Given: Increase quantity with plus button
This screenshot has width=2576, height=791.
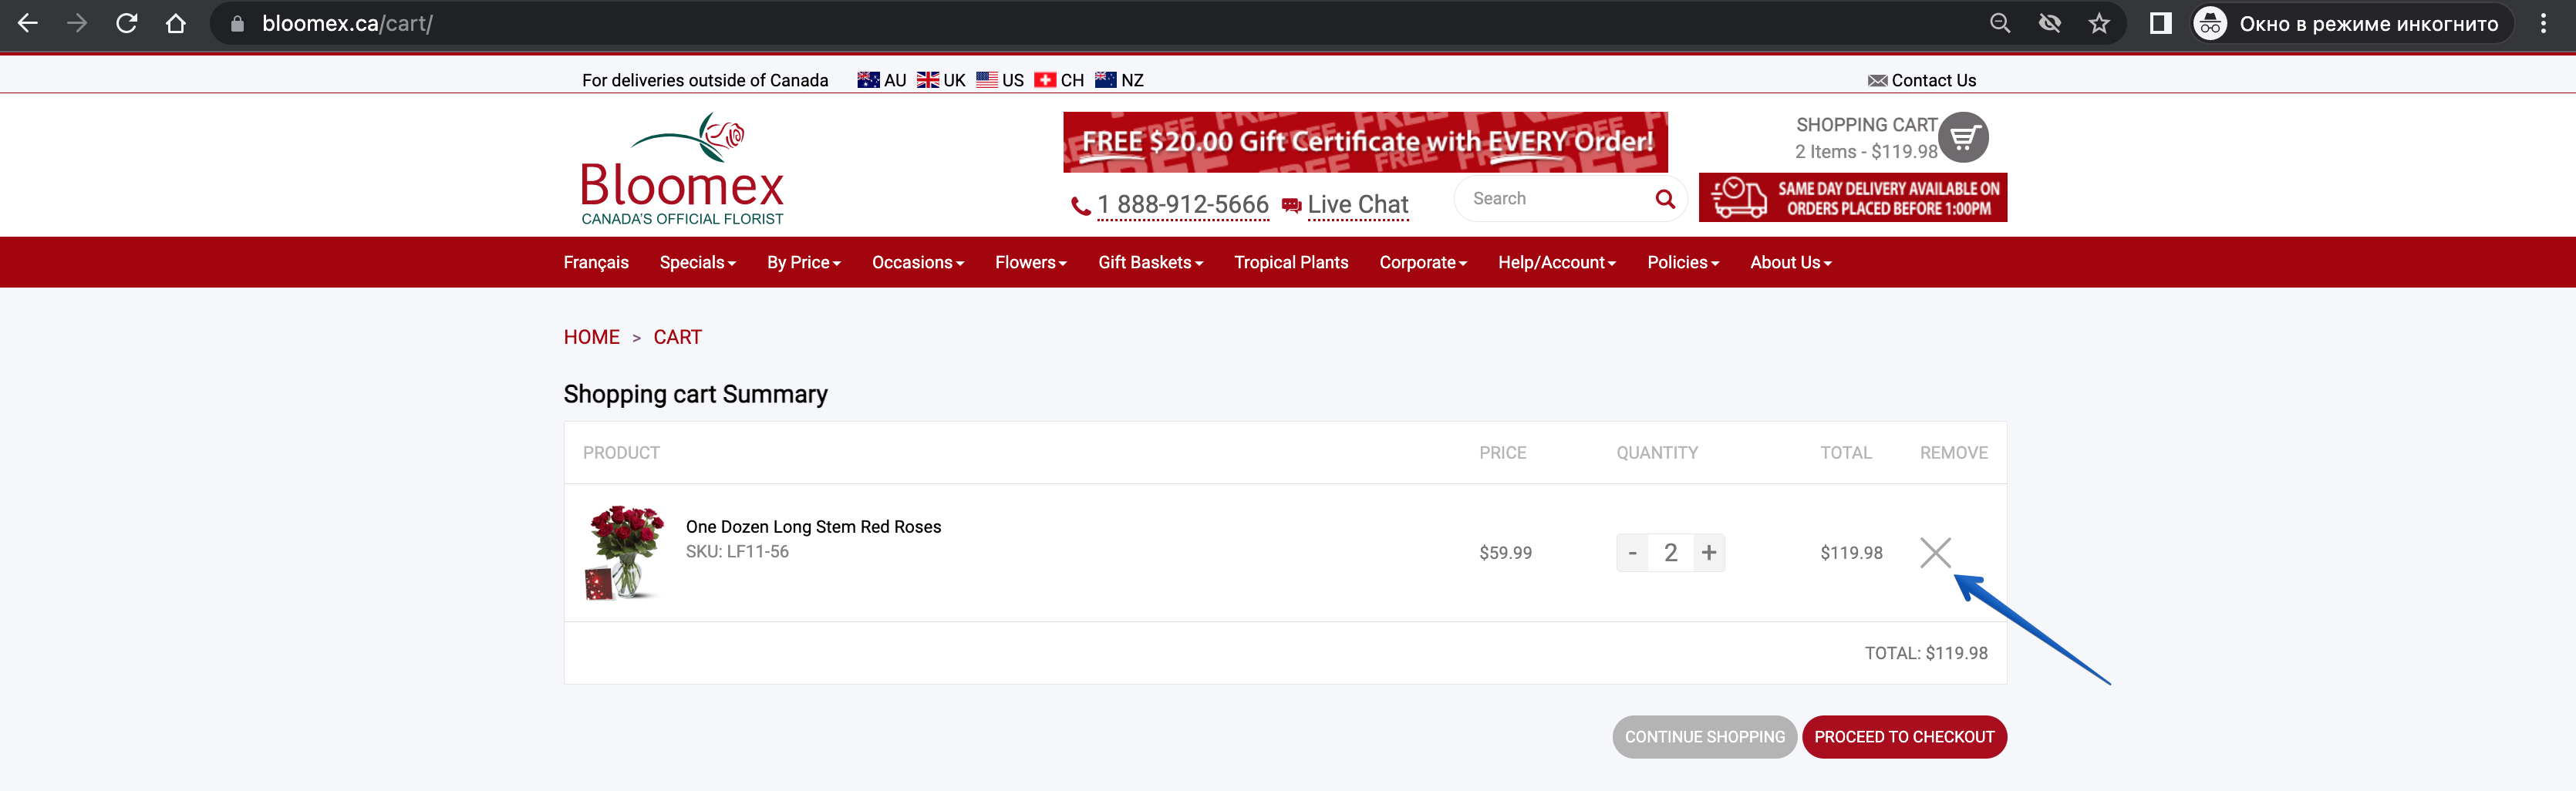Looking at the screenshot, I should [1709, 552].
